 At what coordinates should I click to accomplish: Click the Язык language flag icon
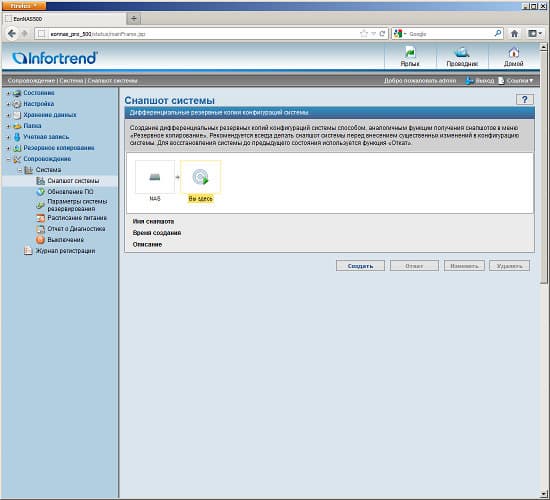(410, 53)
